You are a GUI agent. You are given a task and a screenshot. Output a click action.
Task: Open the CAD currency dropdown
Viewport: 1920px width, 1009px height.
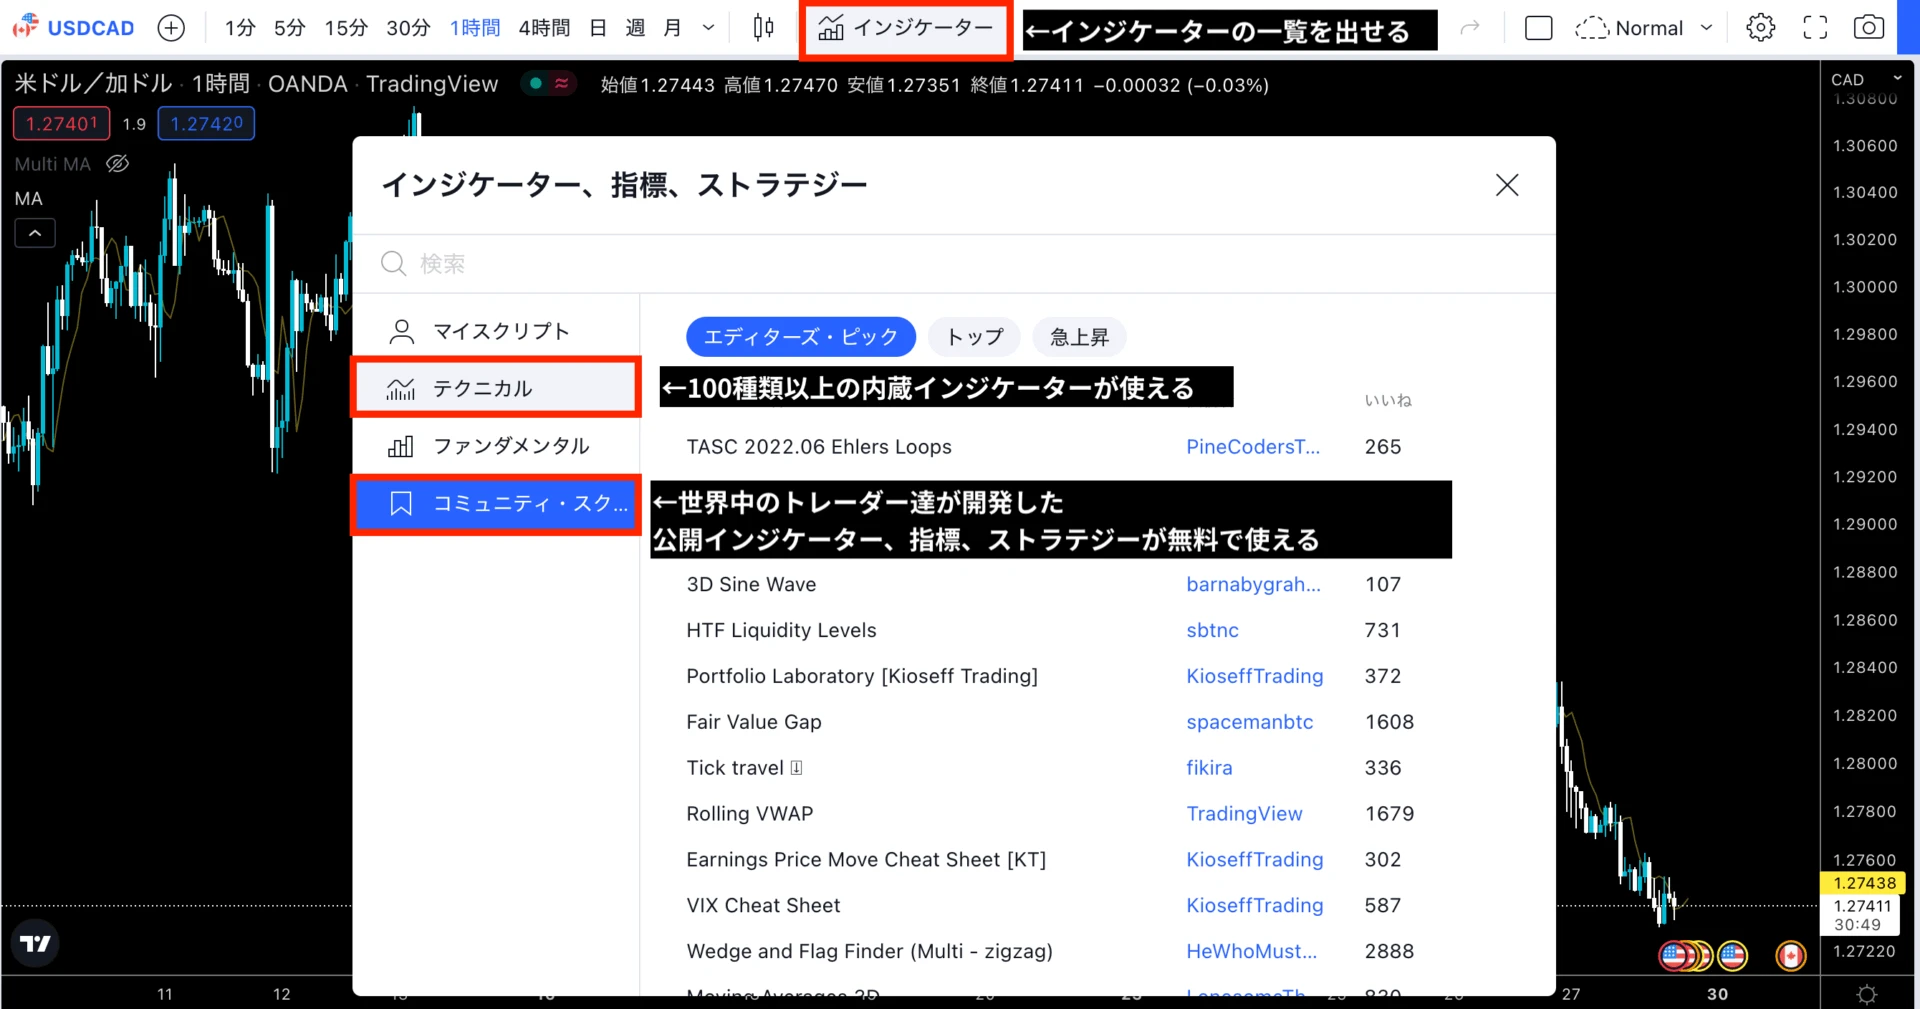1865,79
